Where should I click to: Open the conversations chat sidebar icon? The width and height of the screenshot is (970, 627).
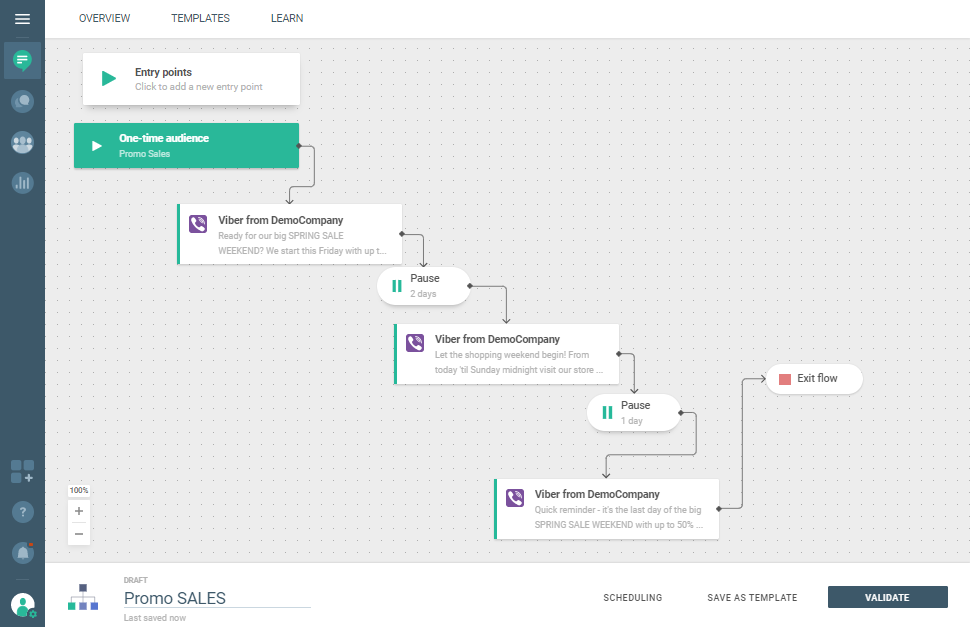[x=22, y=101]
